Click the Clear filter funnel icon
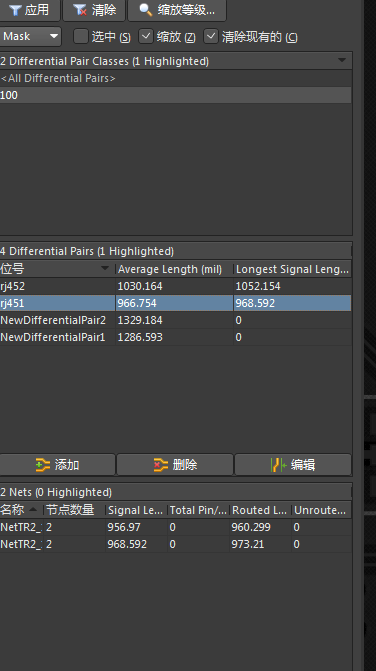 (80, 10)
